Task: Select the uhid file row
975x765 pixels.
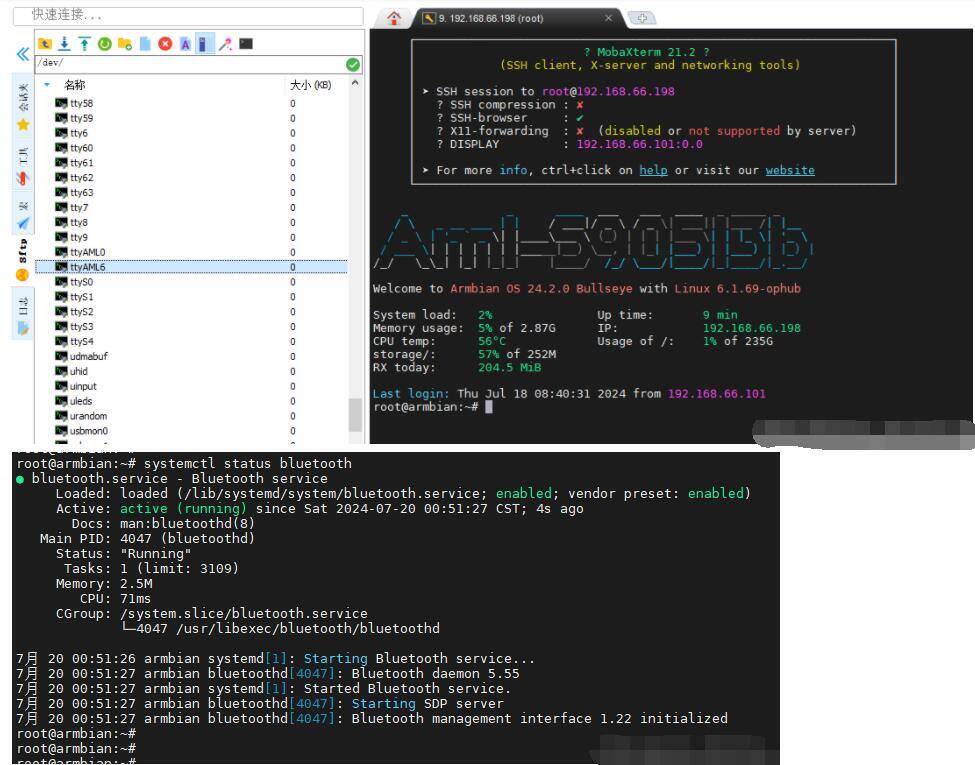Action: click(x=192, y=372)
